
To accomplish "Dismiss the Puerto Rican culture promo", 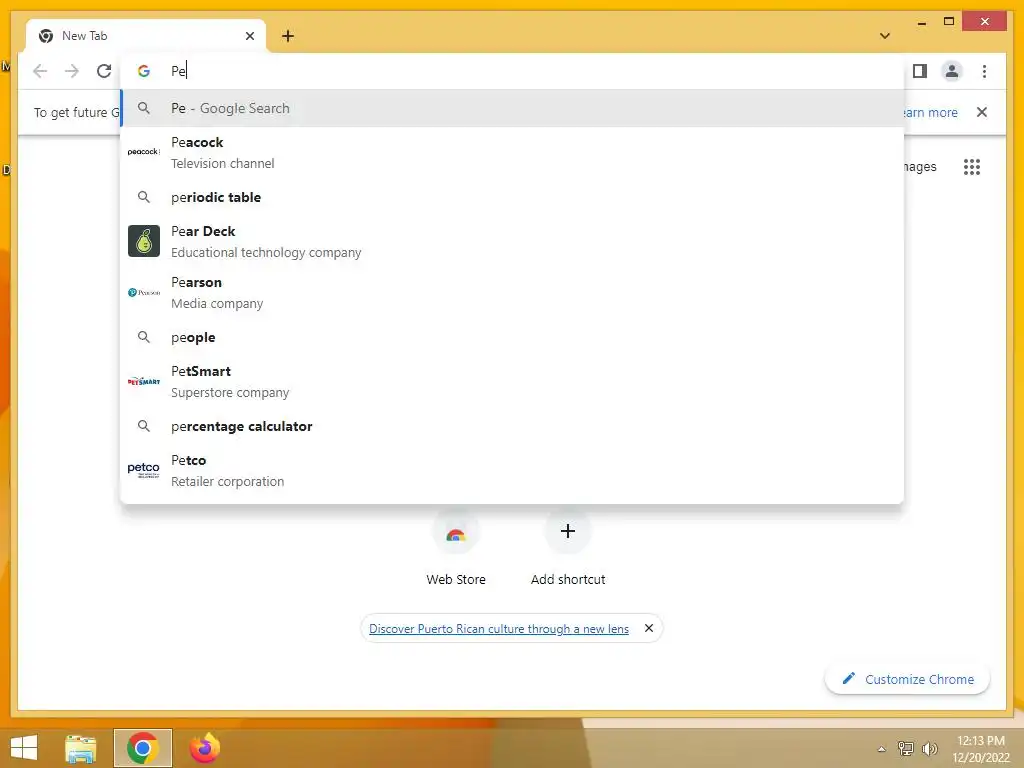I will click(648, 628).
